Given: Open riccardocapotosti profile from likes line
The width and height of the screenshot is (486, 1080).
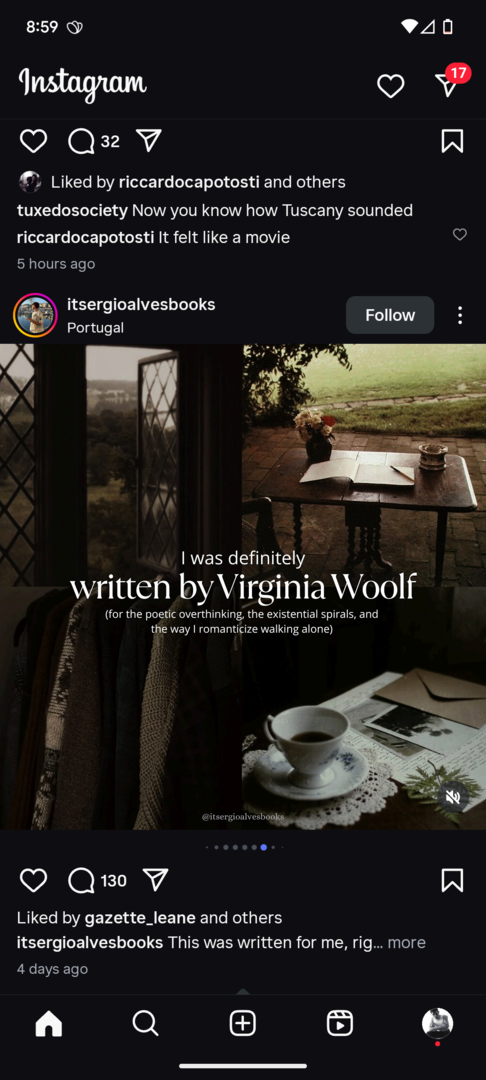Looking at the screenshot, I should tap(189, 182).
